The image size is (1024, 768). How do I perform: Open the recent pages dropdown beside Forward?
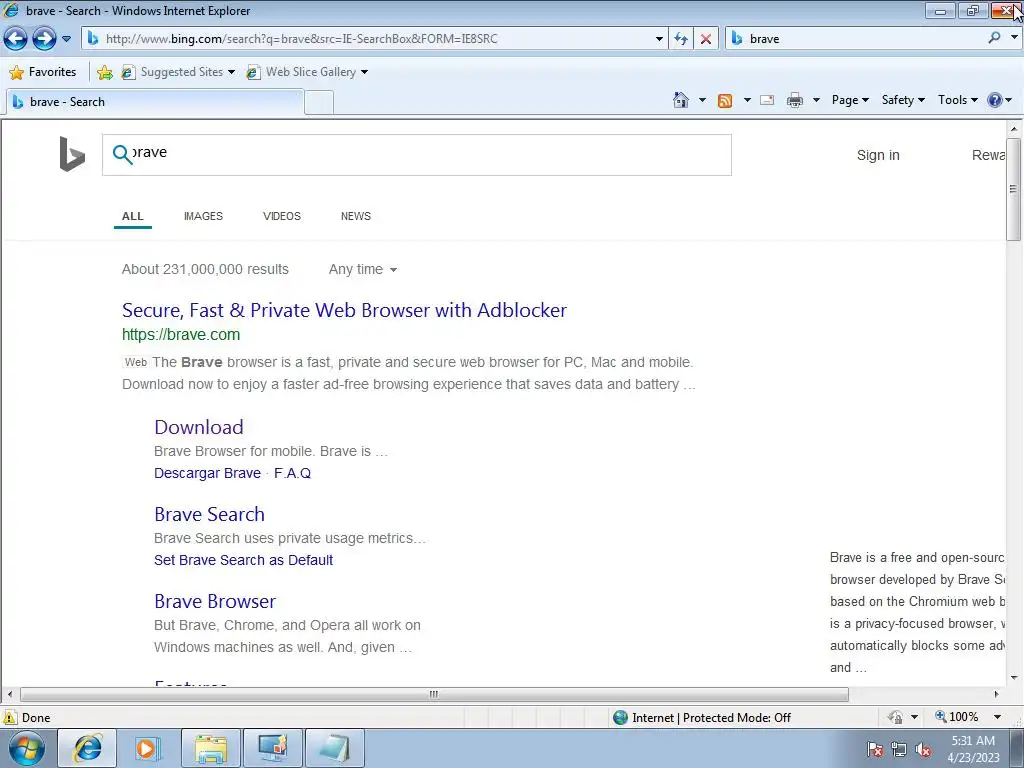(x=66, y=39)
